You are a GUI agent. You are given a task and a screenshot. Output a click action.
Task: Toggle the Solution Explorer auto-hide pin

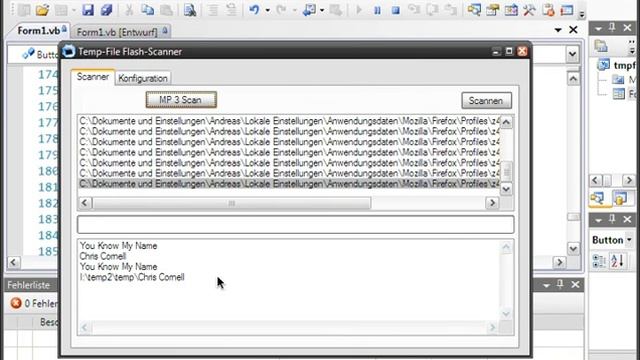pos(612,28)
